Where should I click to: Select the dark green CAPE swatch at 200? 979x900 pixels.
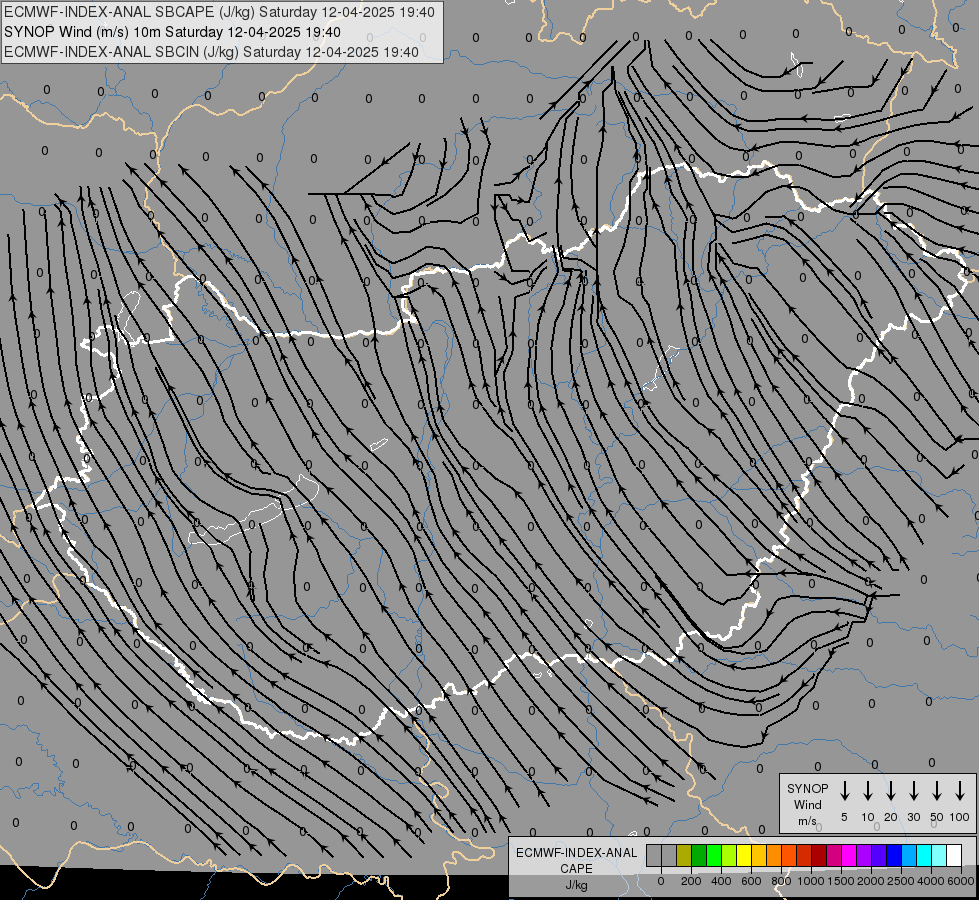pos(699,855)
